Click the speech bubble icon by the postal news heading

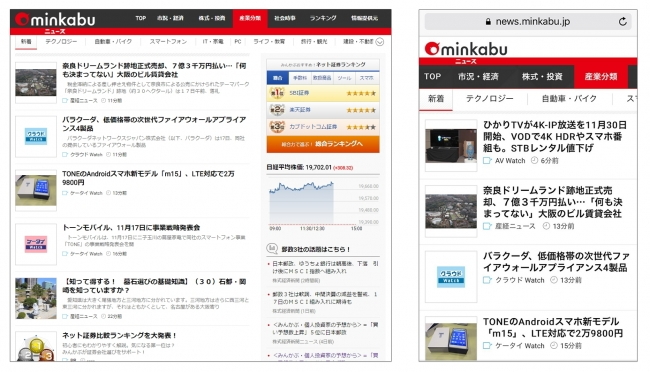point(272,248)
